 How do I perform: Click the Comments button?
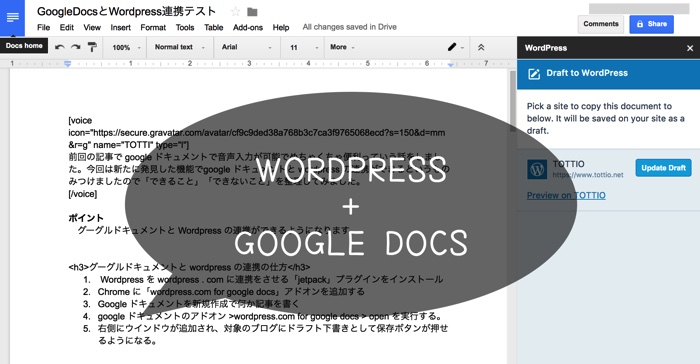(x=601, y=24)
